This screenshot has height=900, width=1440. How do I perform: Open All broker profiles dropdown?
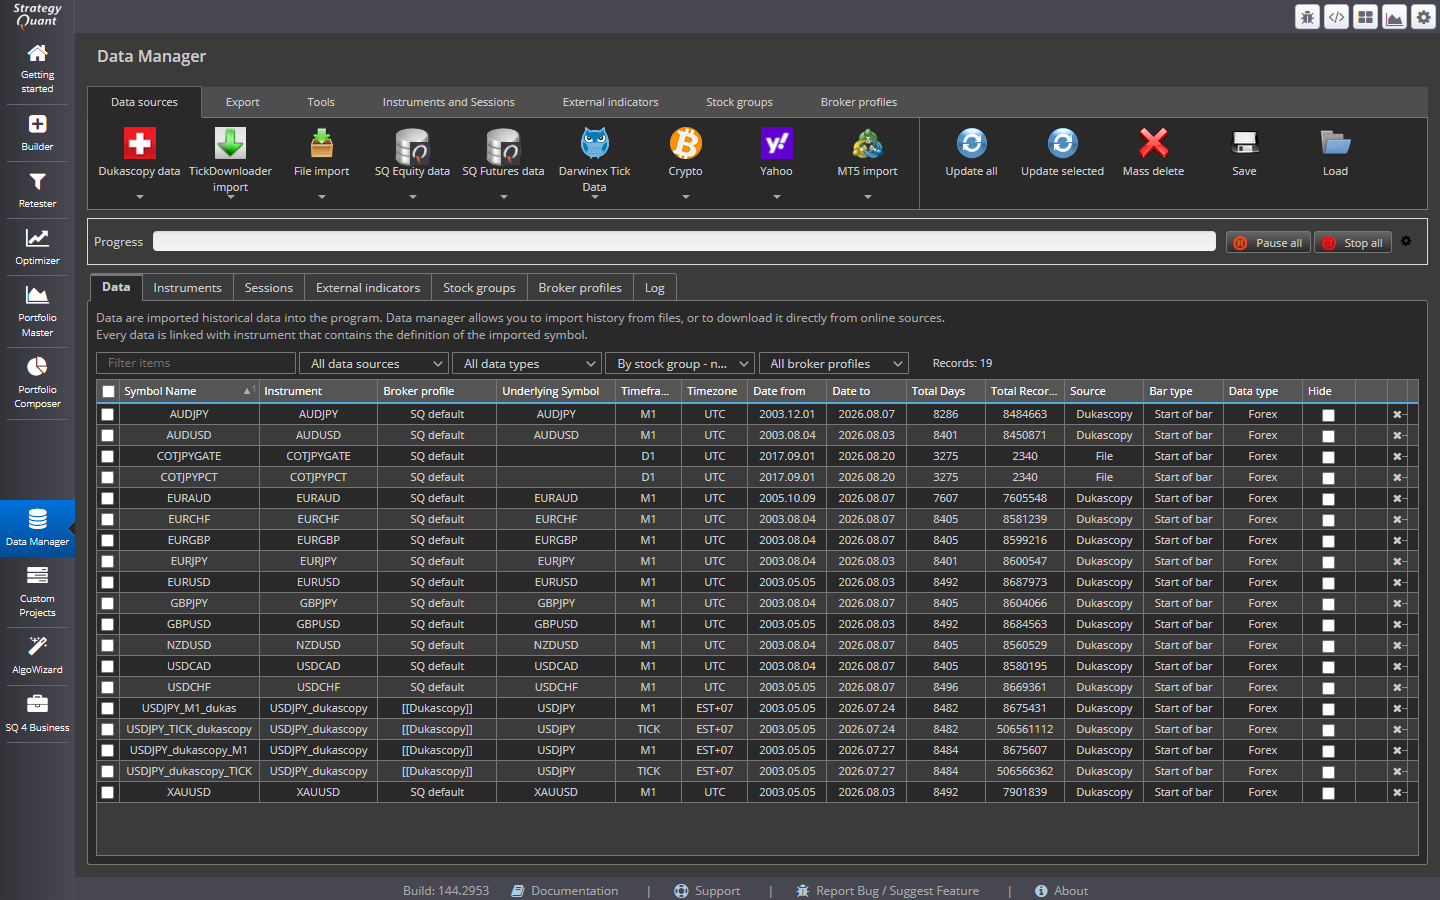click(833, 363)
